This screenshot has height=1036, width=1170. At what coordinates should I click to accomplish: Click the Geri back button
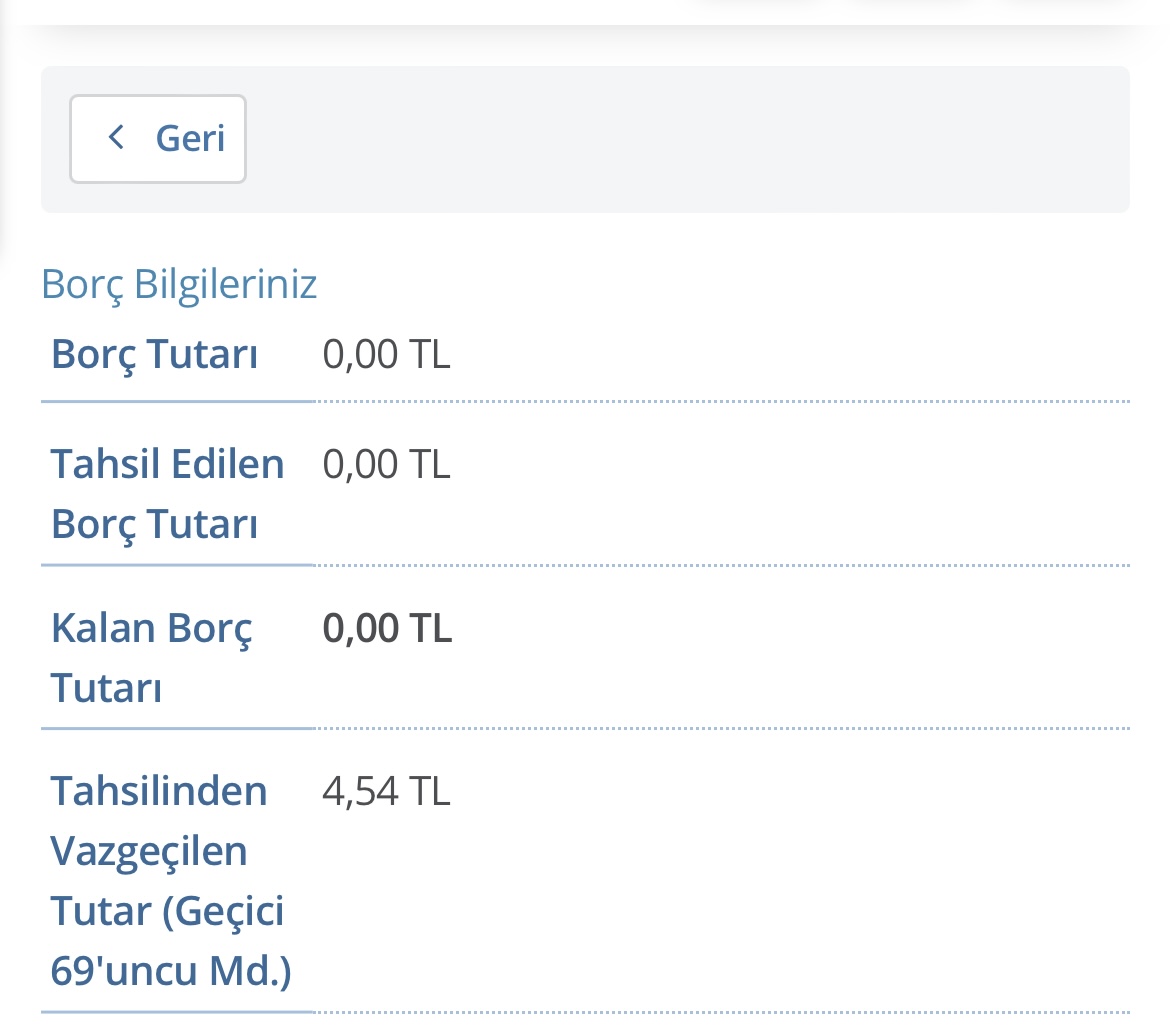[157, 139]
